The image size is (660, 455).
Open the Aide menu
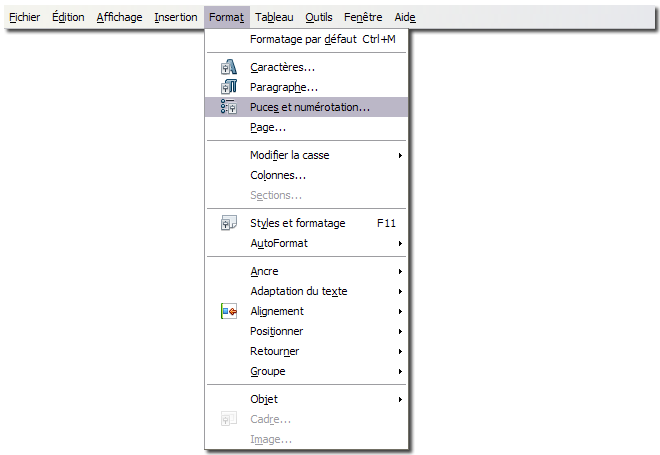point(405,17)
